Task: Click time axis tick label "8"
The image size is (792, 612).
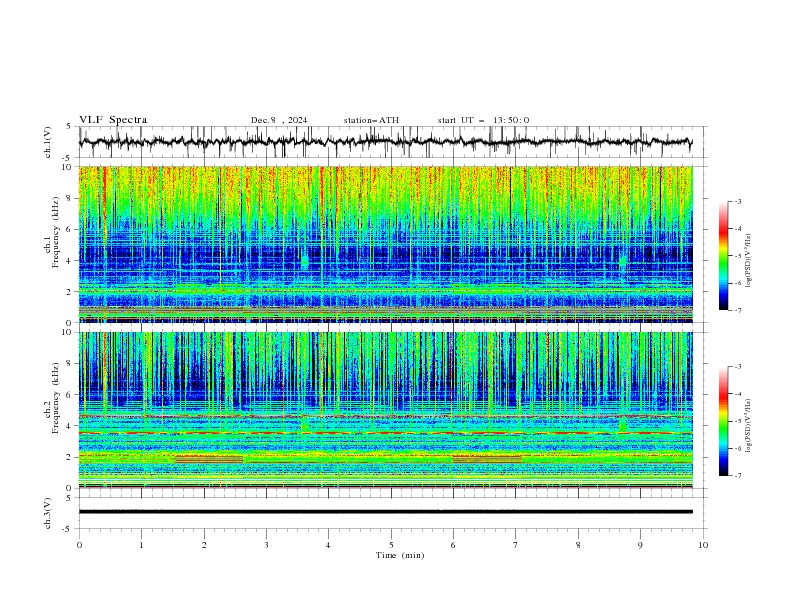Action: pyautogui.click(x=578, y=545)
